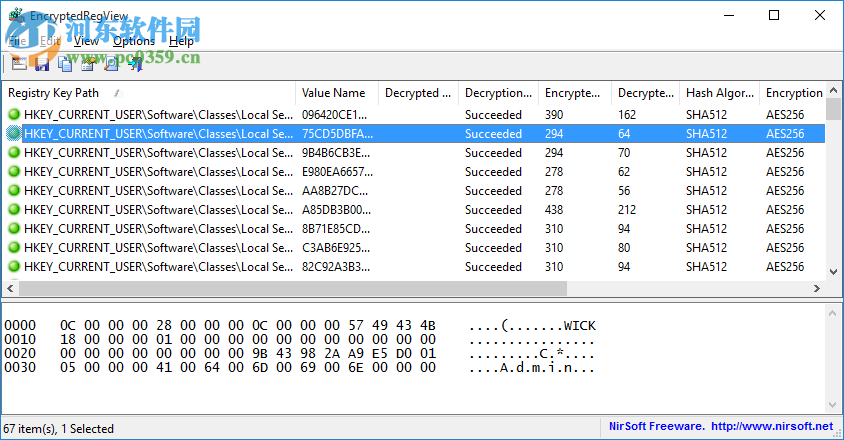Screen dimensions: 844x440
Task: Open the Edit menu
Action: pos(50,41)
